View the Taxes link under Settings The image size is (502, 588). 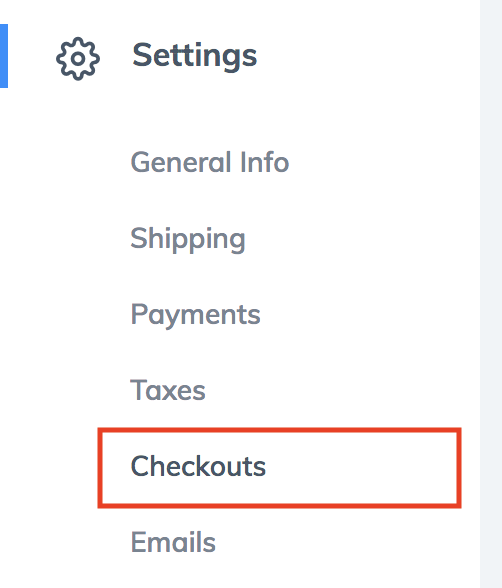168,390
